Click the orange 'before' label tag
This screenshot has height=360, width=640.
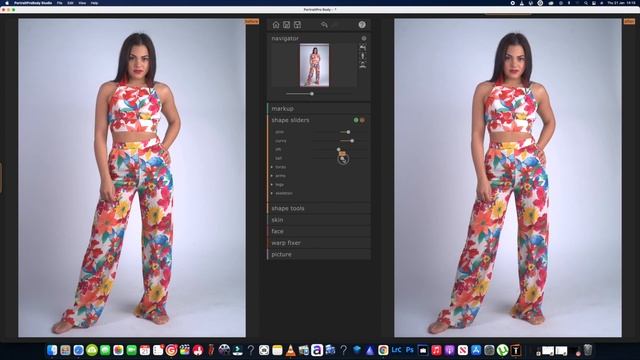pyautogui.click(x=252, y=21)
